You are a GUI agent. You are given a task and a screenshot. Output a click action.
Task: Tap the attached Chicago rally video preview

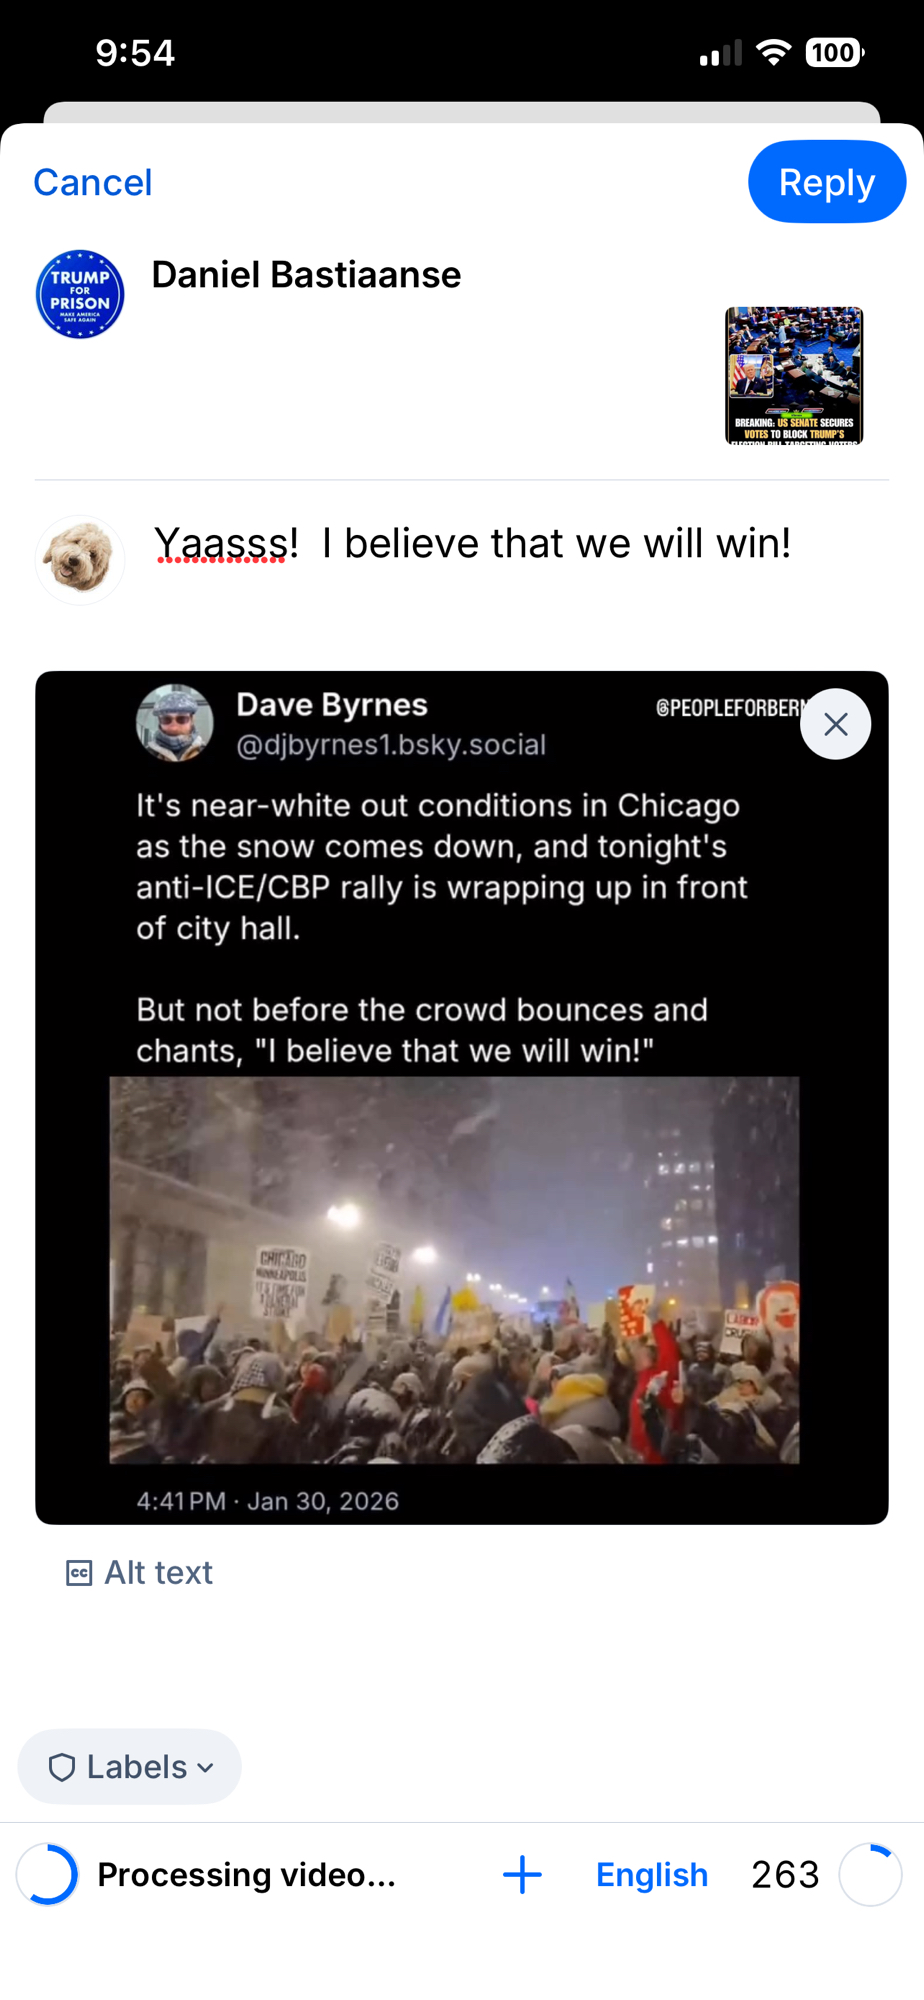[462, 1097]
